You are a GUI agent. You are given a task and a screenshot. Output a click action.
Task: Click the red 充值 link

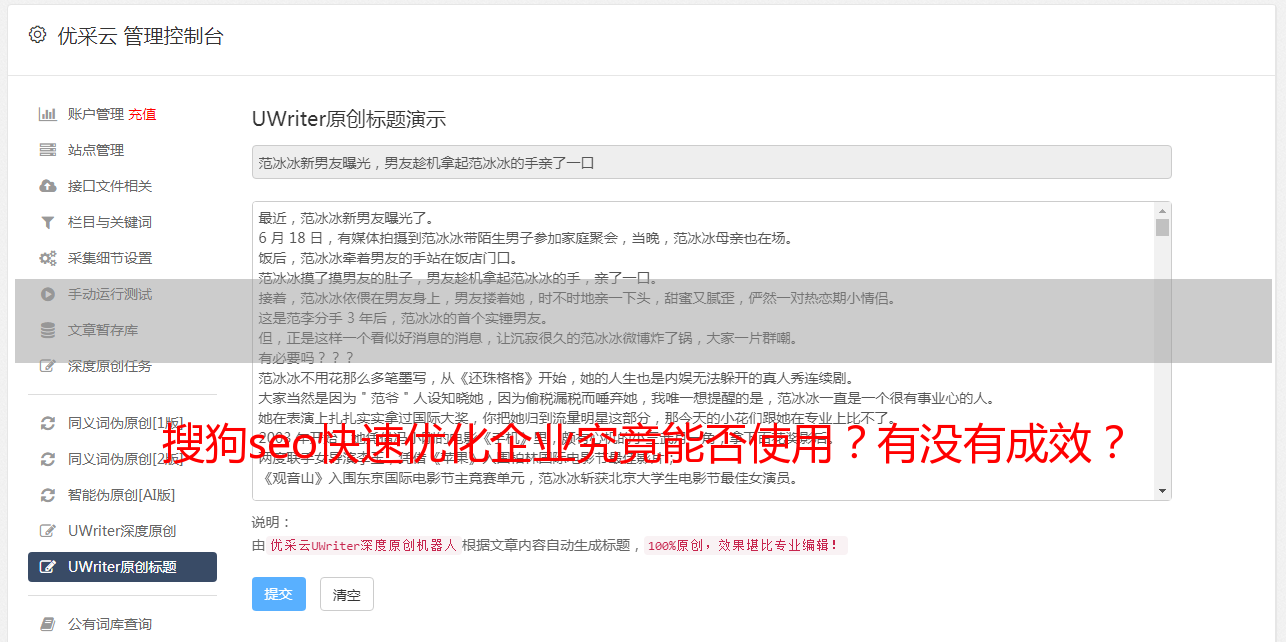point(142,114)
